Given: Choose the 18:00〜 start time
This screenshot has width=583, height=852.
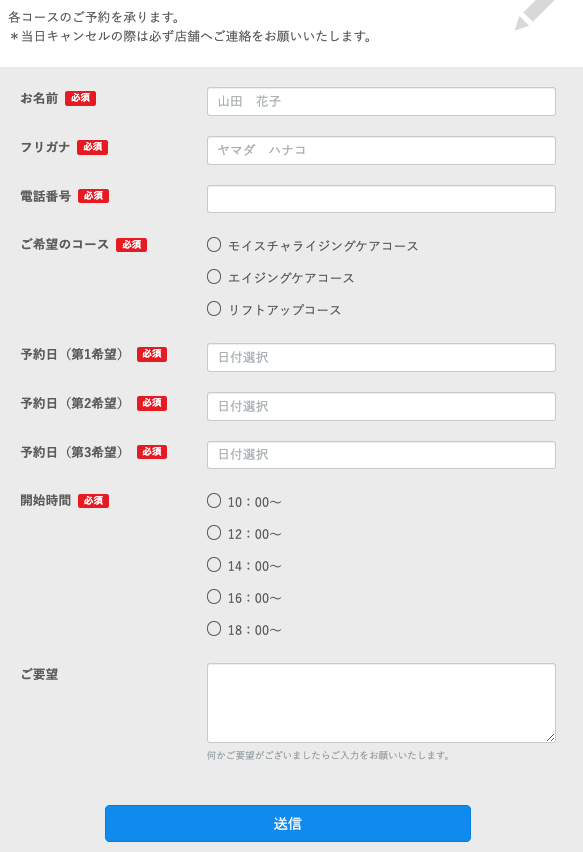Looking at the screenshot, I should [x=214, y=629].
